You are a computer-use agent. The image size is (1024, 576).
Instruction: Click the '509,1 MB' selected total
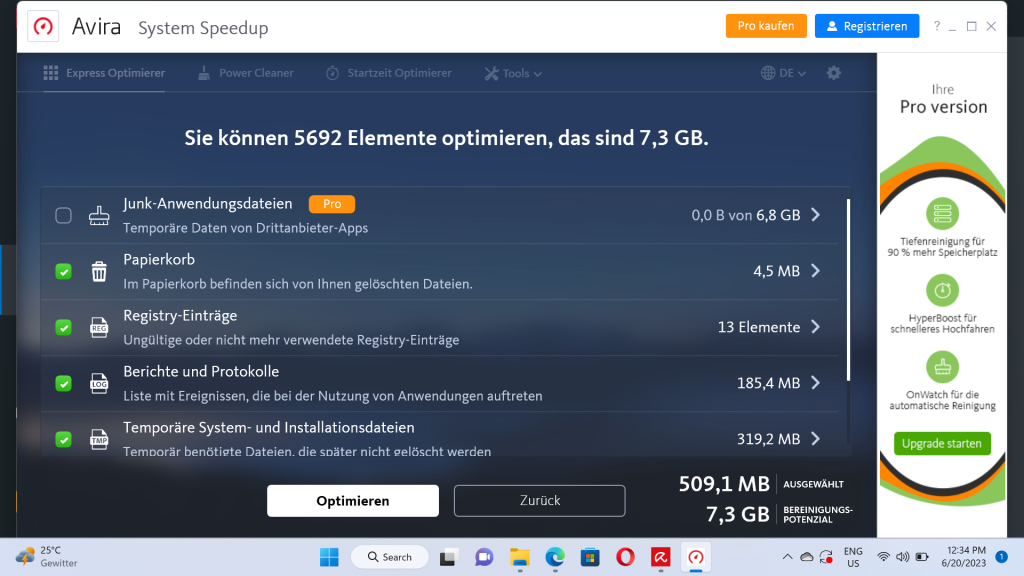tap(724, 484)
